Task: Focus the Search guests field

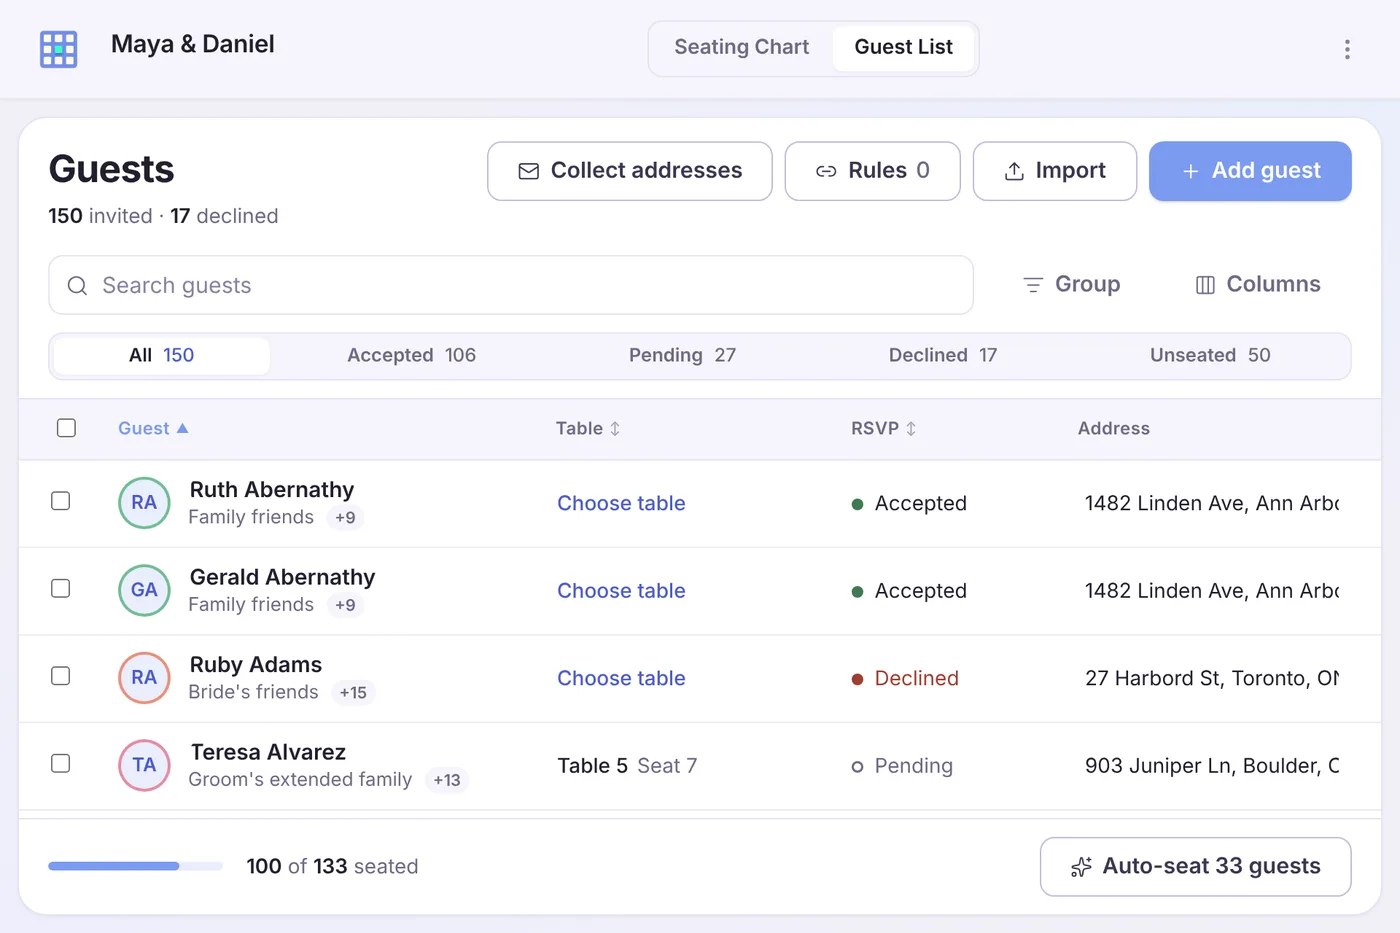Action: coord(511,285)
